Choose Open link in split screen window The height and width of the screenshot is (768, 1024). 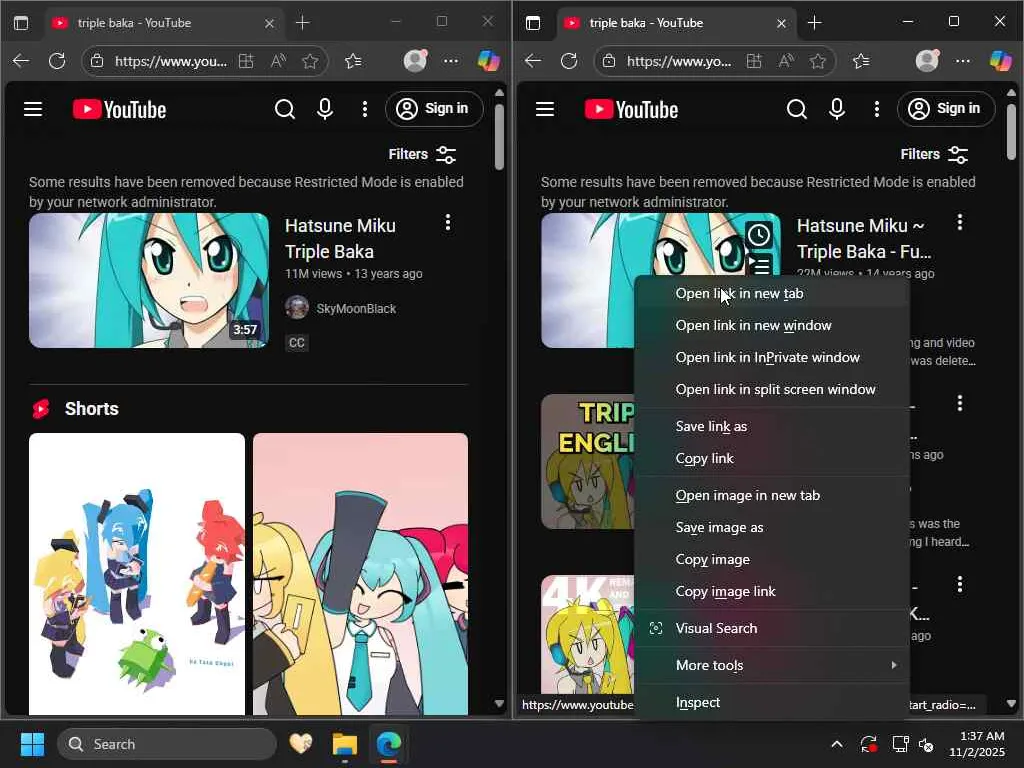pos(773,389)
